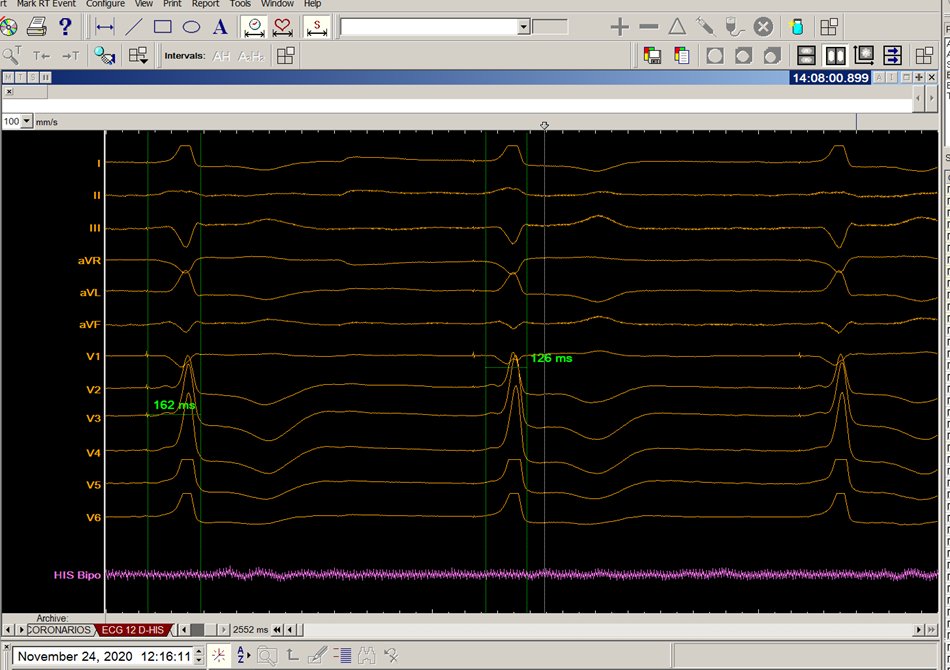Click the colored report document icon
The height and width of the screenshot is (670, 950).
coord(682,56)
